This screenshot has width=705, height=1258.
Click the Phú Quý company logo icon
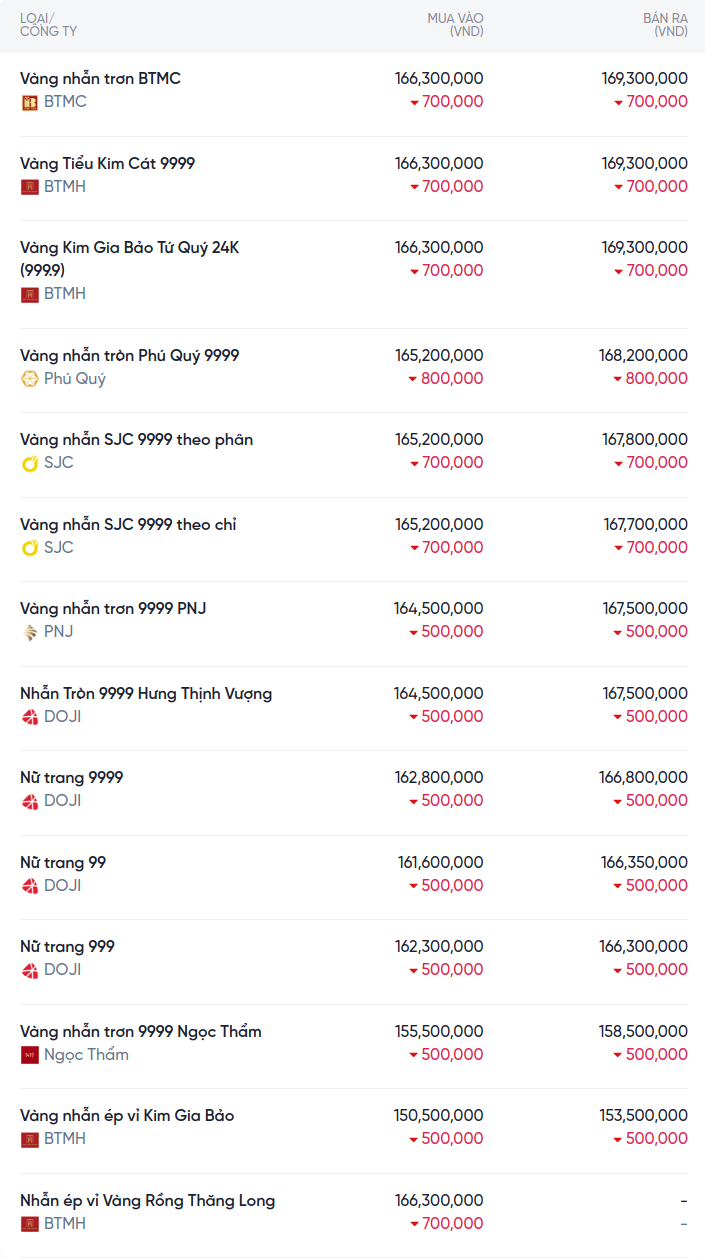pyautogui.click(x=30, y=379)
